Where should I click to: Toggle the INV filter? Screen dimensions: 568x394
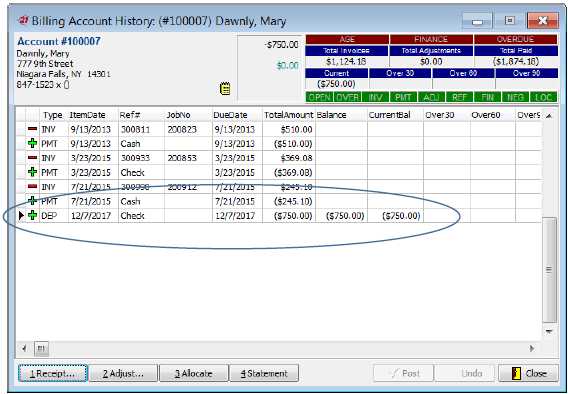point(375,97)
